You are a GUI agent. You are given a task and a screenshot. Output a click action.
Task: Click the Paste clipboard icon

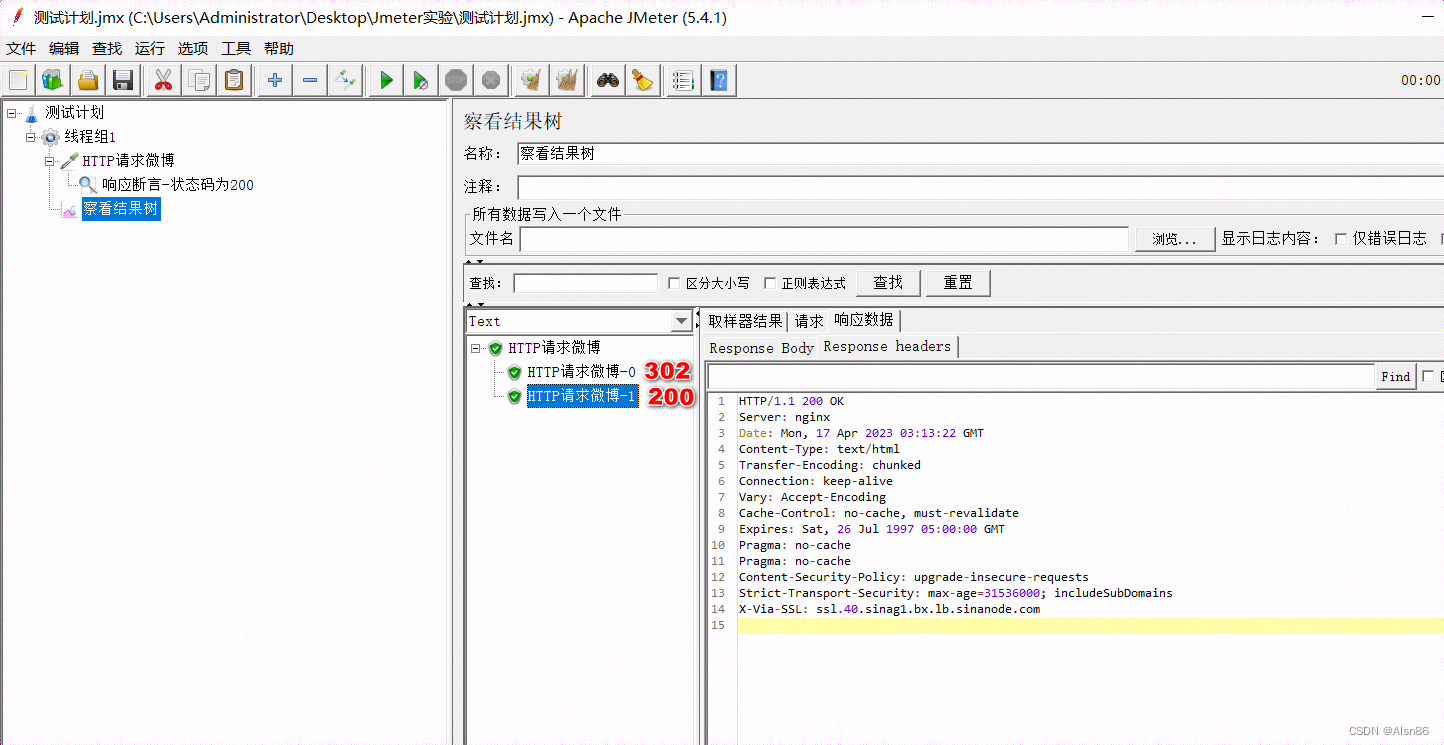pos(234,81)
